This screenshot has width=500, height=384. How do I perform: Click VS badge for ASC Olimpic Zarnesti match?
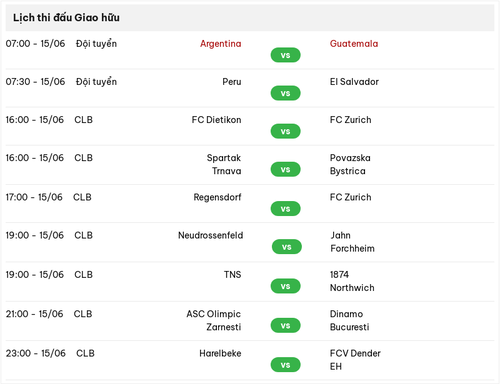click(x=285, y=325)
